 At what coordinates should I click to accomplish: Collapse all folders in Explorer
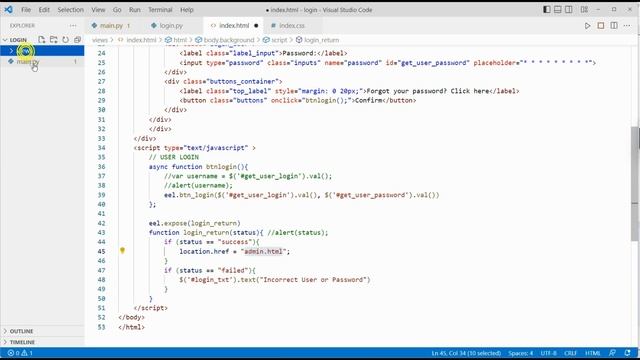pos(77,40)
